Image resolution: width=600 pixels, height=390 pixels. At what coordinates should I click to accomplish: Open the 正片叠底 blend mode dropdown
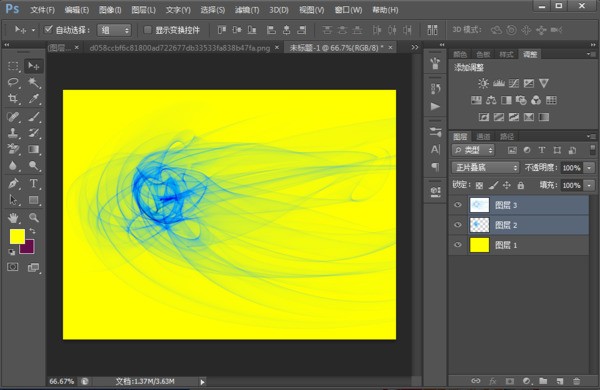click(x=485, y=168)
